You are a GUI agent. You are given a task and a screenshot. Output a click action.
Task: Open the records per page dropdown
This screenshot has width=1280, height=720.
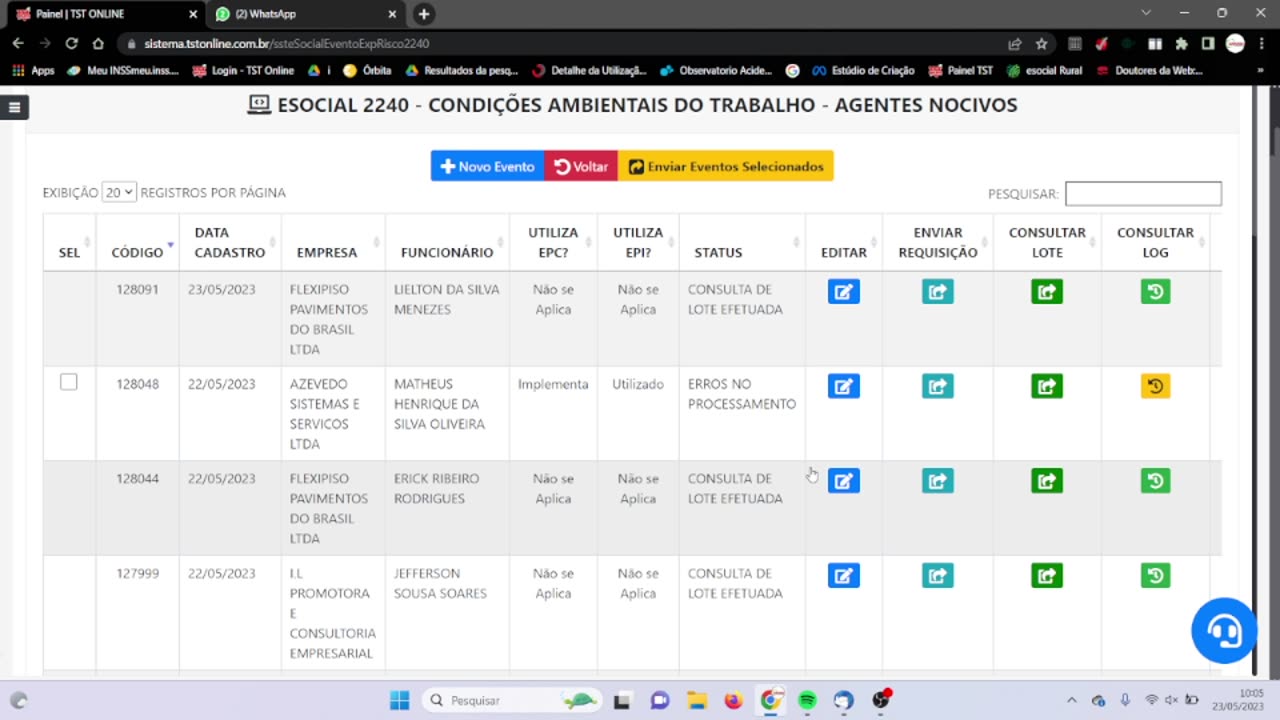pyautogui.click(x=118, y=192)
